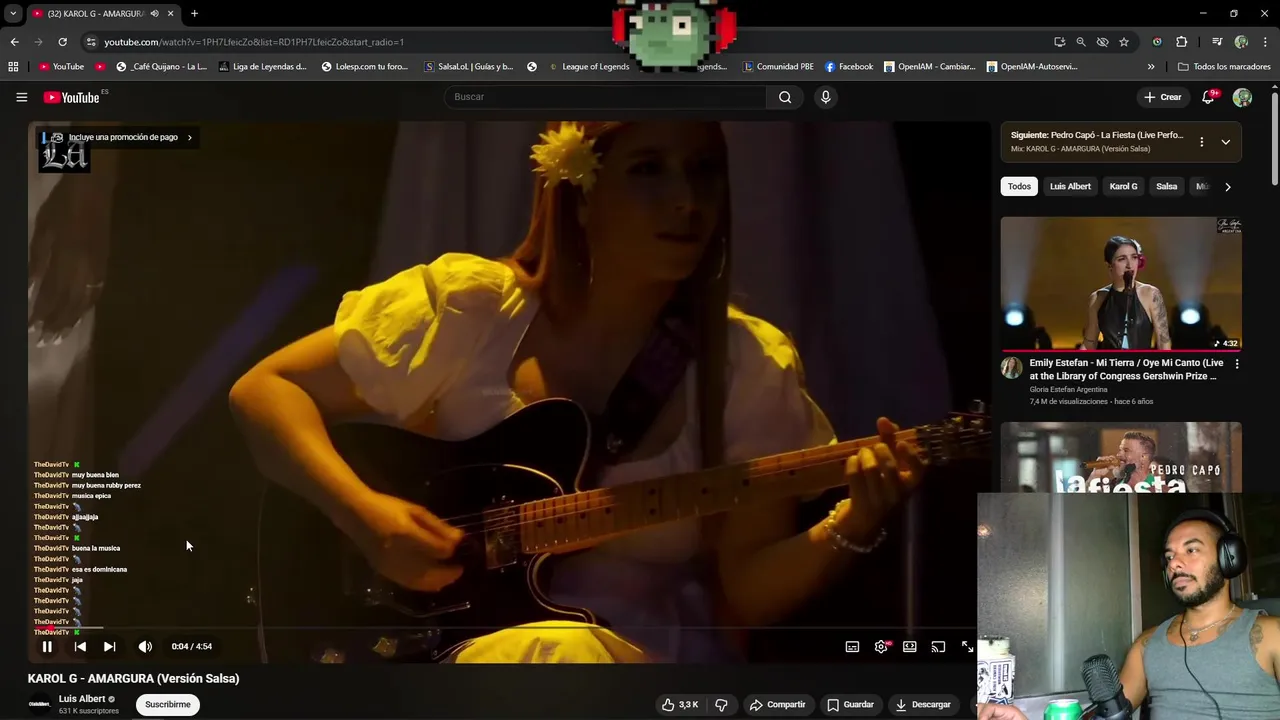
Task: Open Pedro Capó la fiesta thumbnail
Action: coord(1121,457)
